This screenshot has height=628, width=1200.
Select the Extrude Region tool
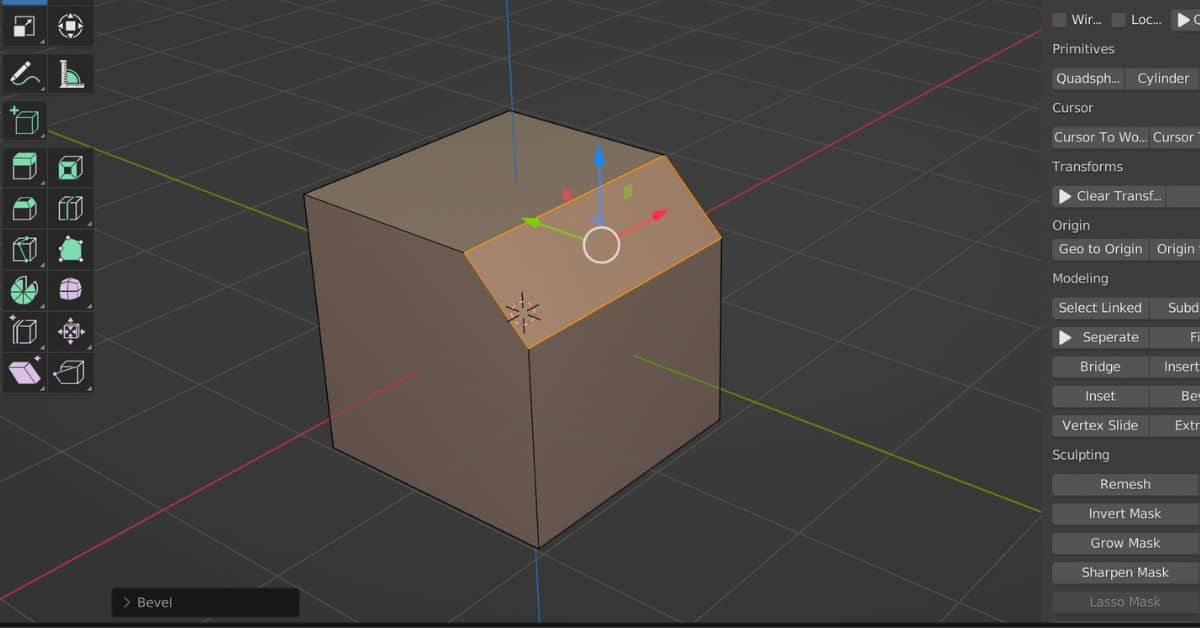(24, 167)
